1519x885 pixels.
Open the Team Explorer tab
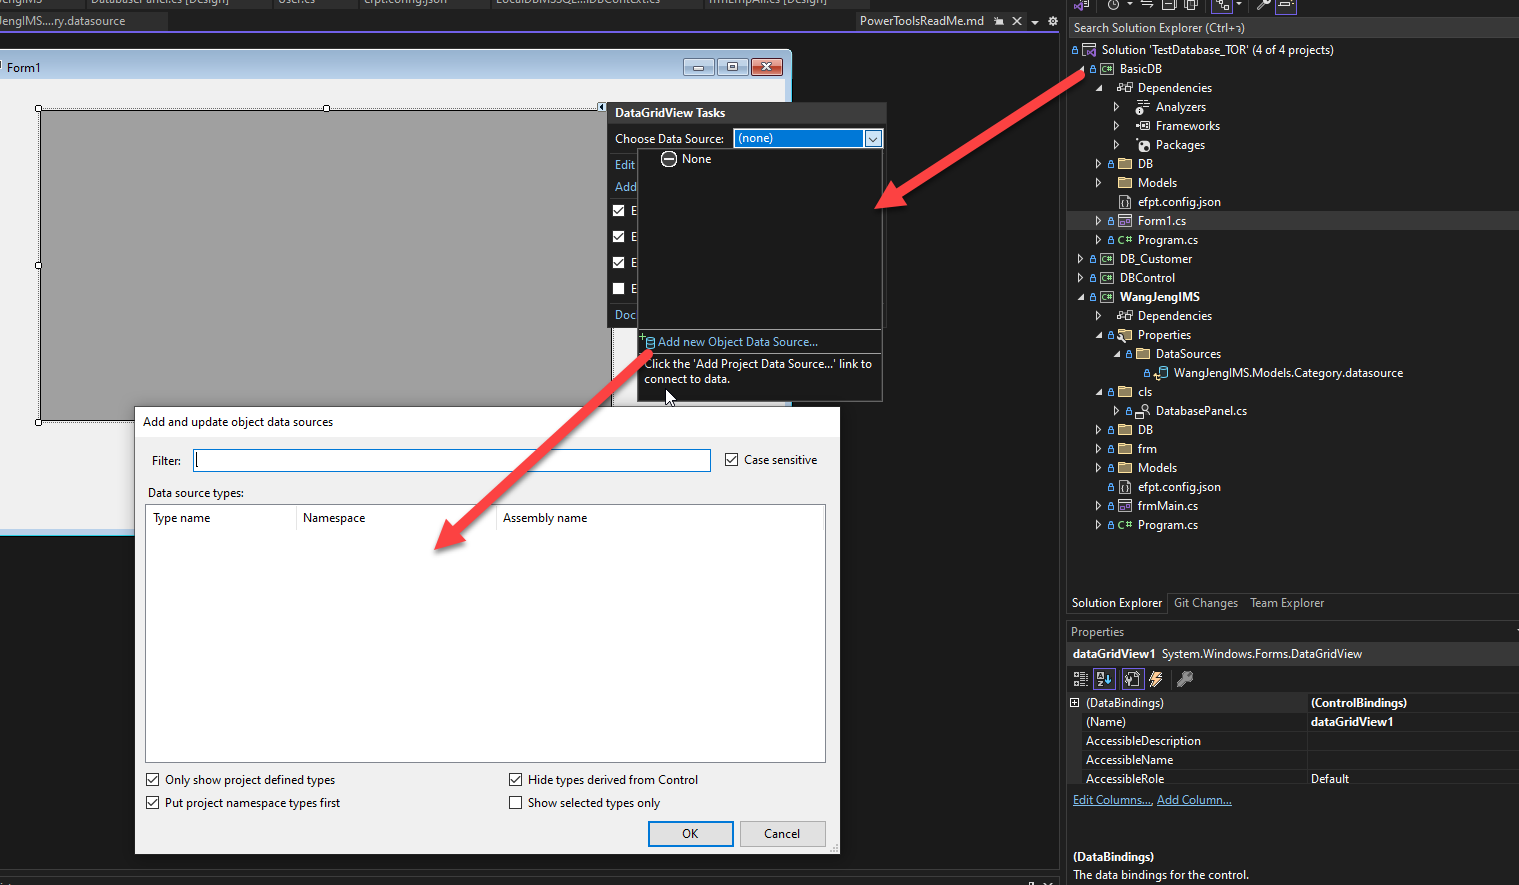[x=1286, y=603]
